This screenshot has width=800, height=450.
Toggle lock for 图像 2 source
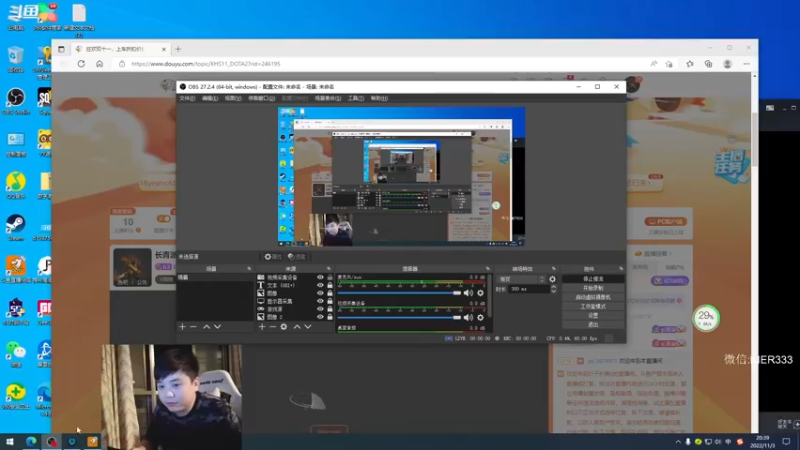(330, 317)
